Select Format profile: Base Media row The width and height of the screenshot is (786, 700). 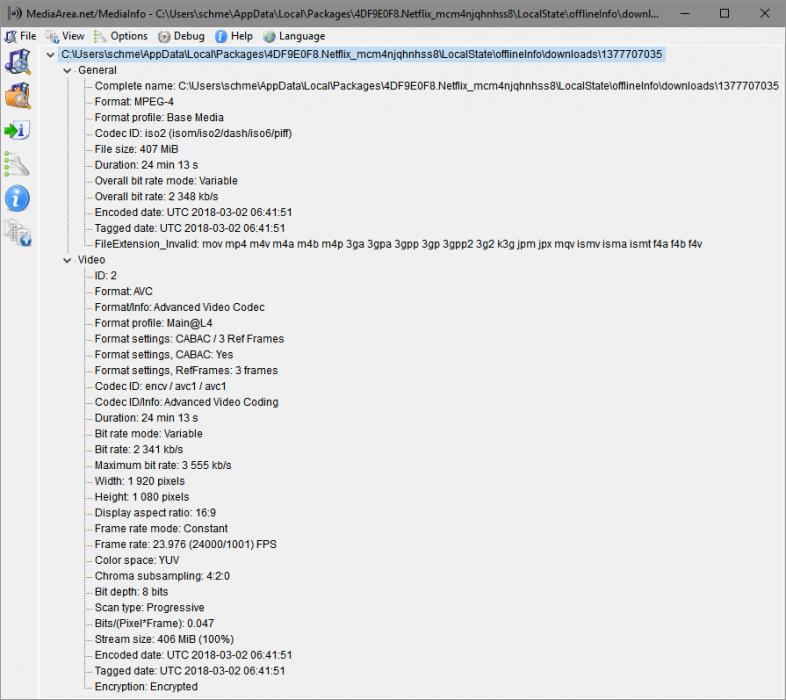point(159,117)
